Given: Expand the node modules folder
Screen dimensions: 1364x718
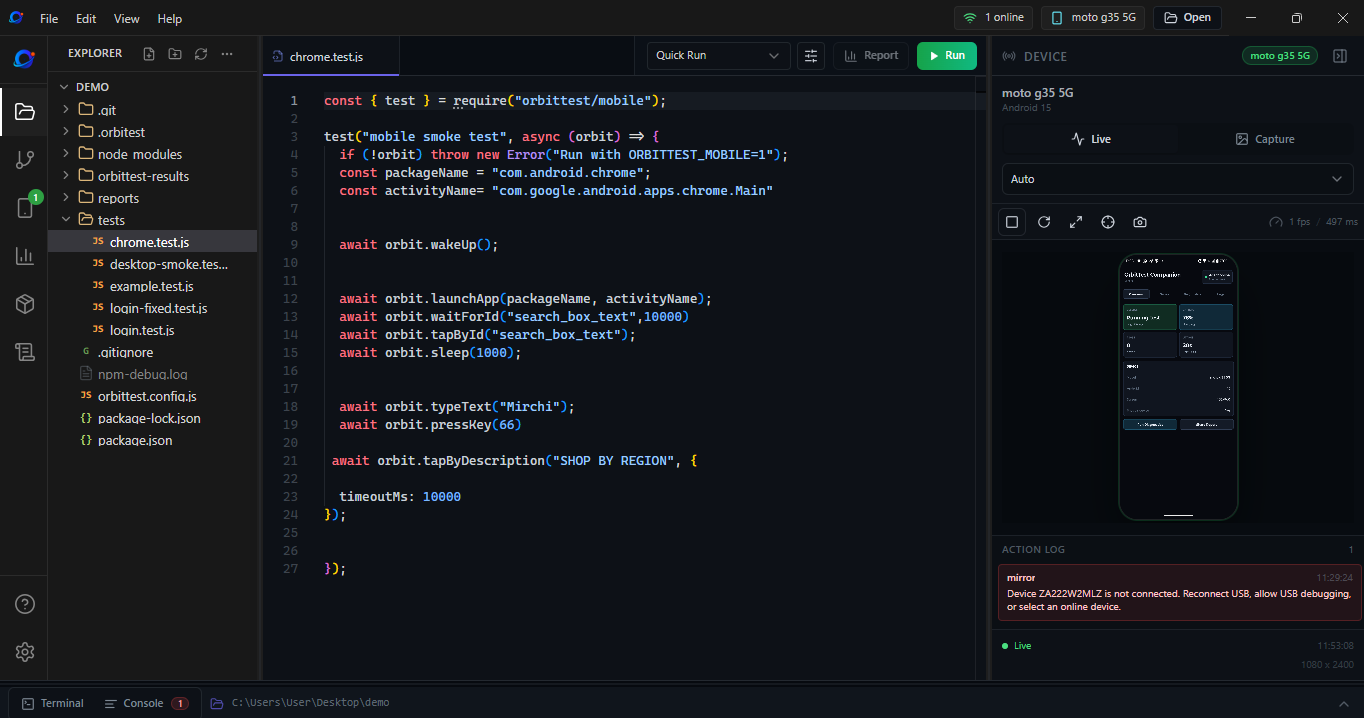Looking at the screenshot, I should 152,154.
